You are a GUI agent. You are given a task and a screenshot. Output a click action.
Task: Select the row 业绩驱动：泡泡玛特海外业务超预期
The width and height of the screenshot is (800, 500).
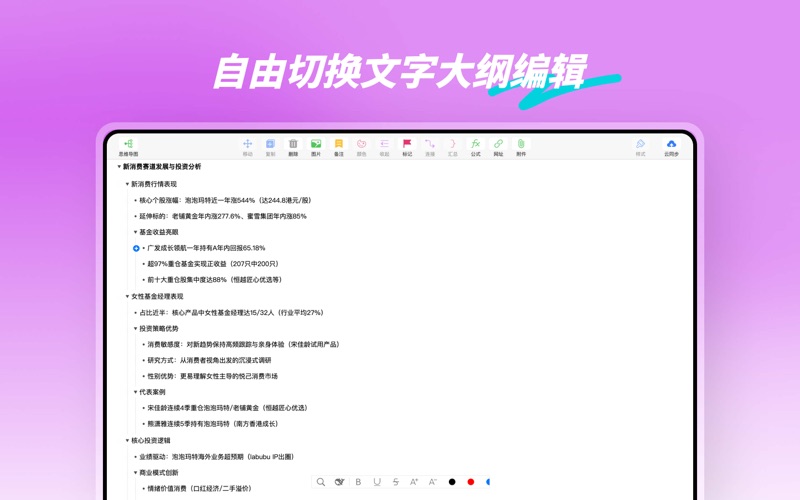(x=217, y=457)
